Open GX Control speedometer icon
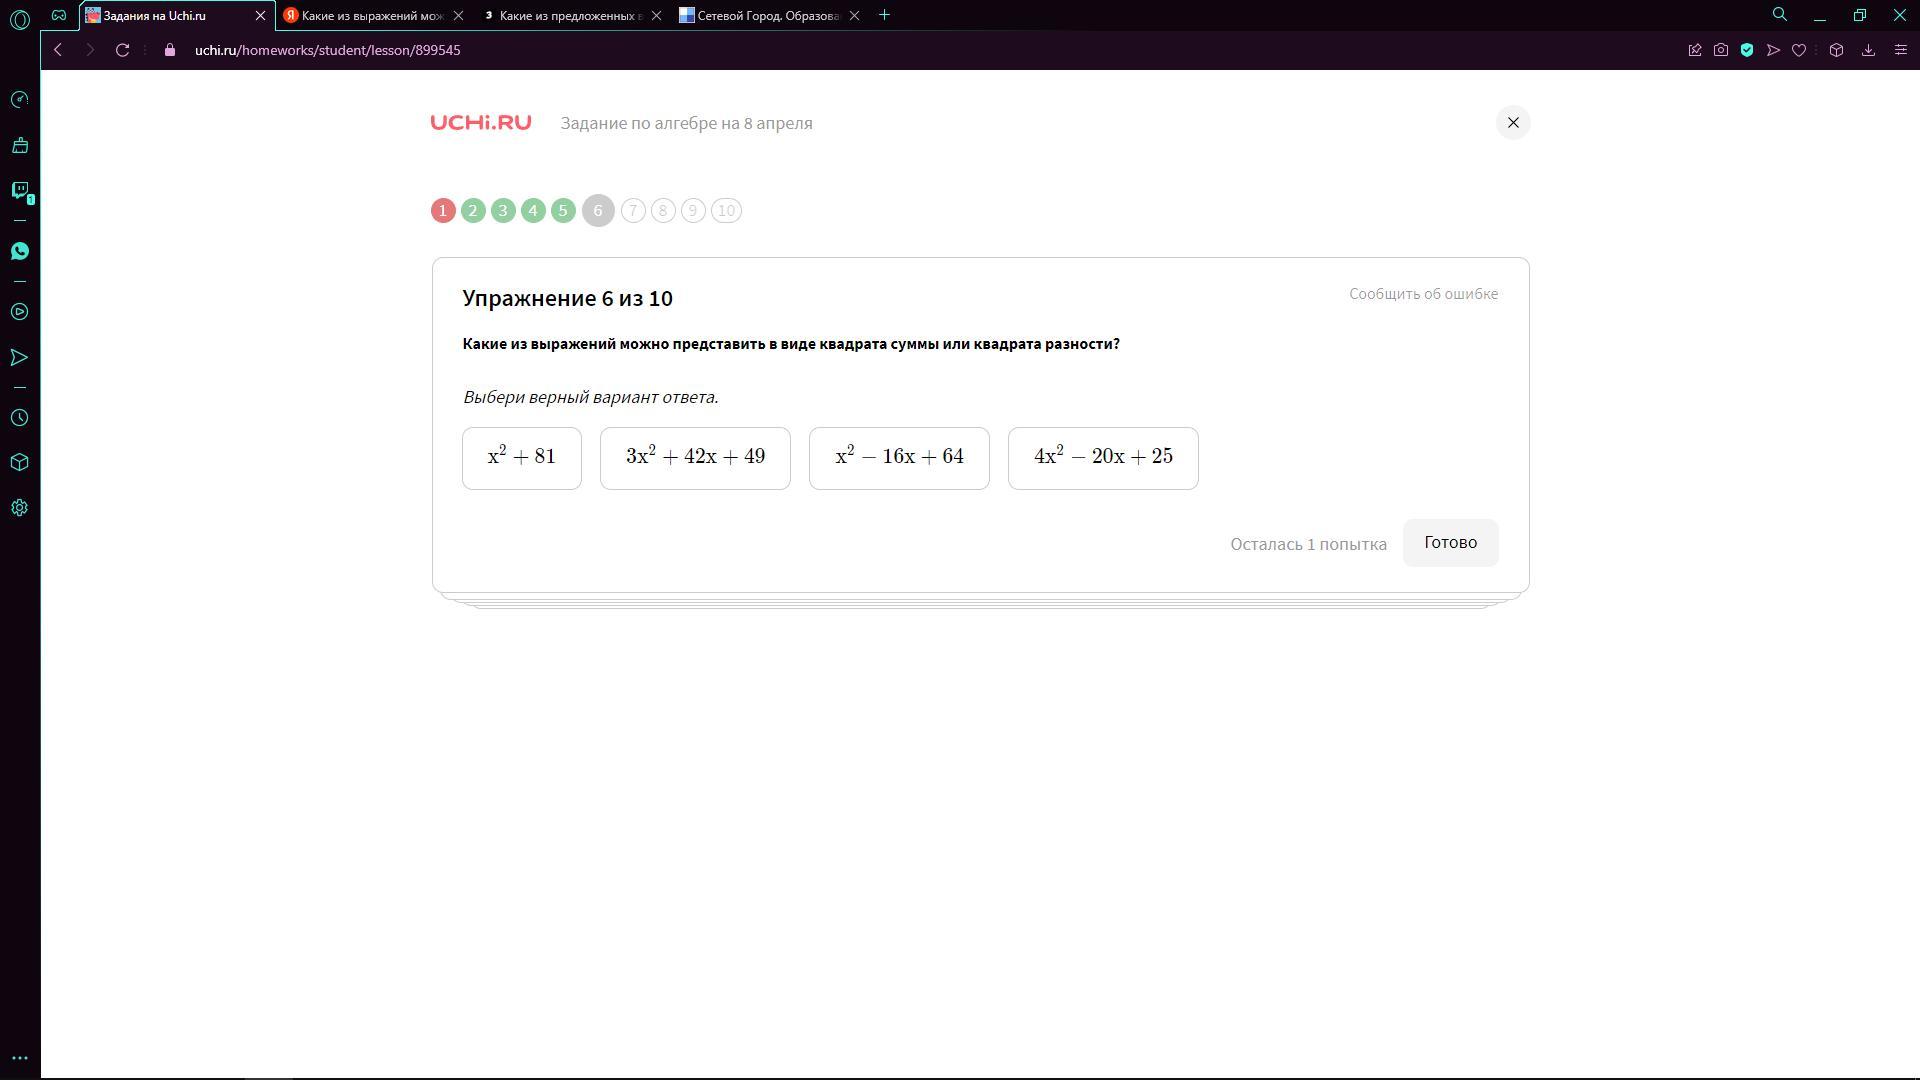Screen dimensions: 1920x1080 (x=20, y=99)
